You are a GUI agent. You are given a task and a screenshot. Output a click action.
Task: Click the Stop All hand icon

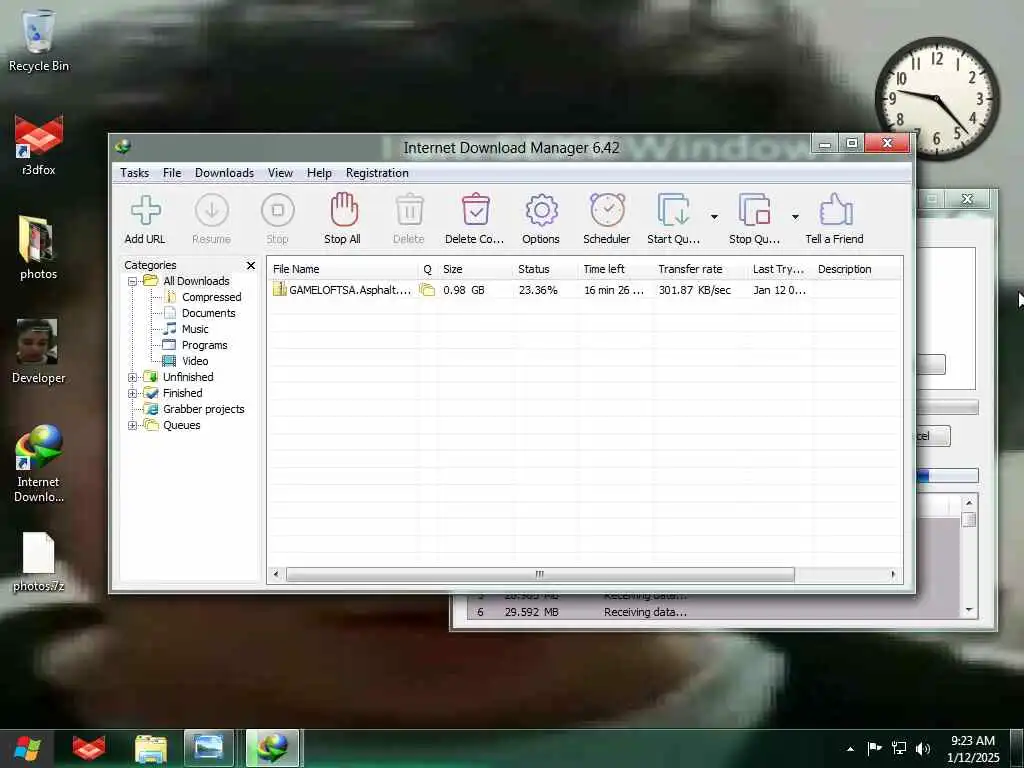(344, 210)
